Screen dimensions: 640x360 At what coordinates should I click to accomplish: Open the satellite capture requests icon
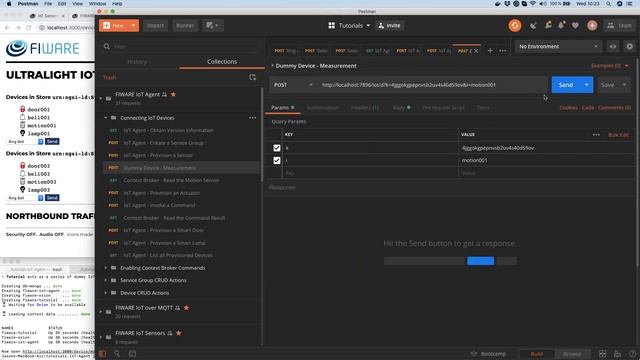click(533, 25)
